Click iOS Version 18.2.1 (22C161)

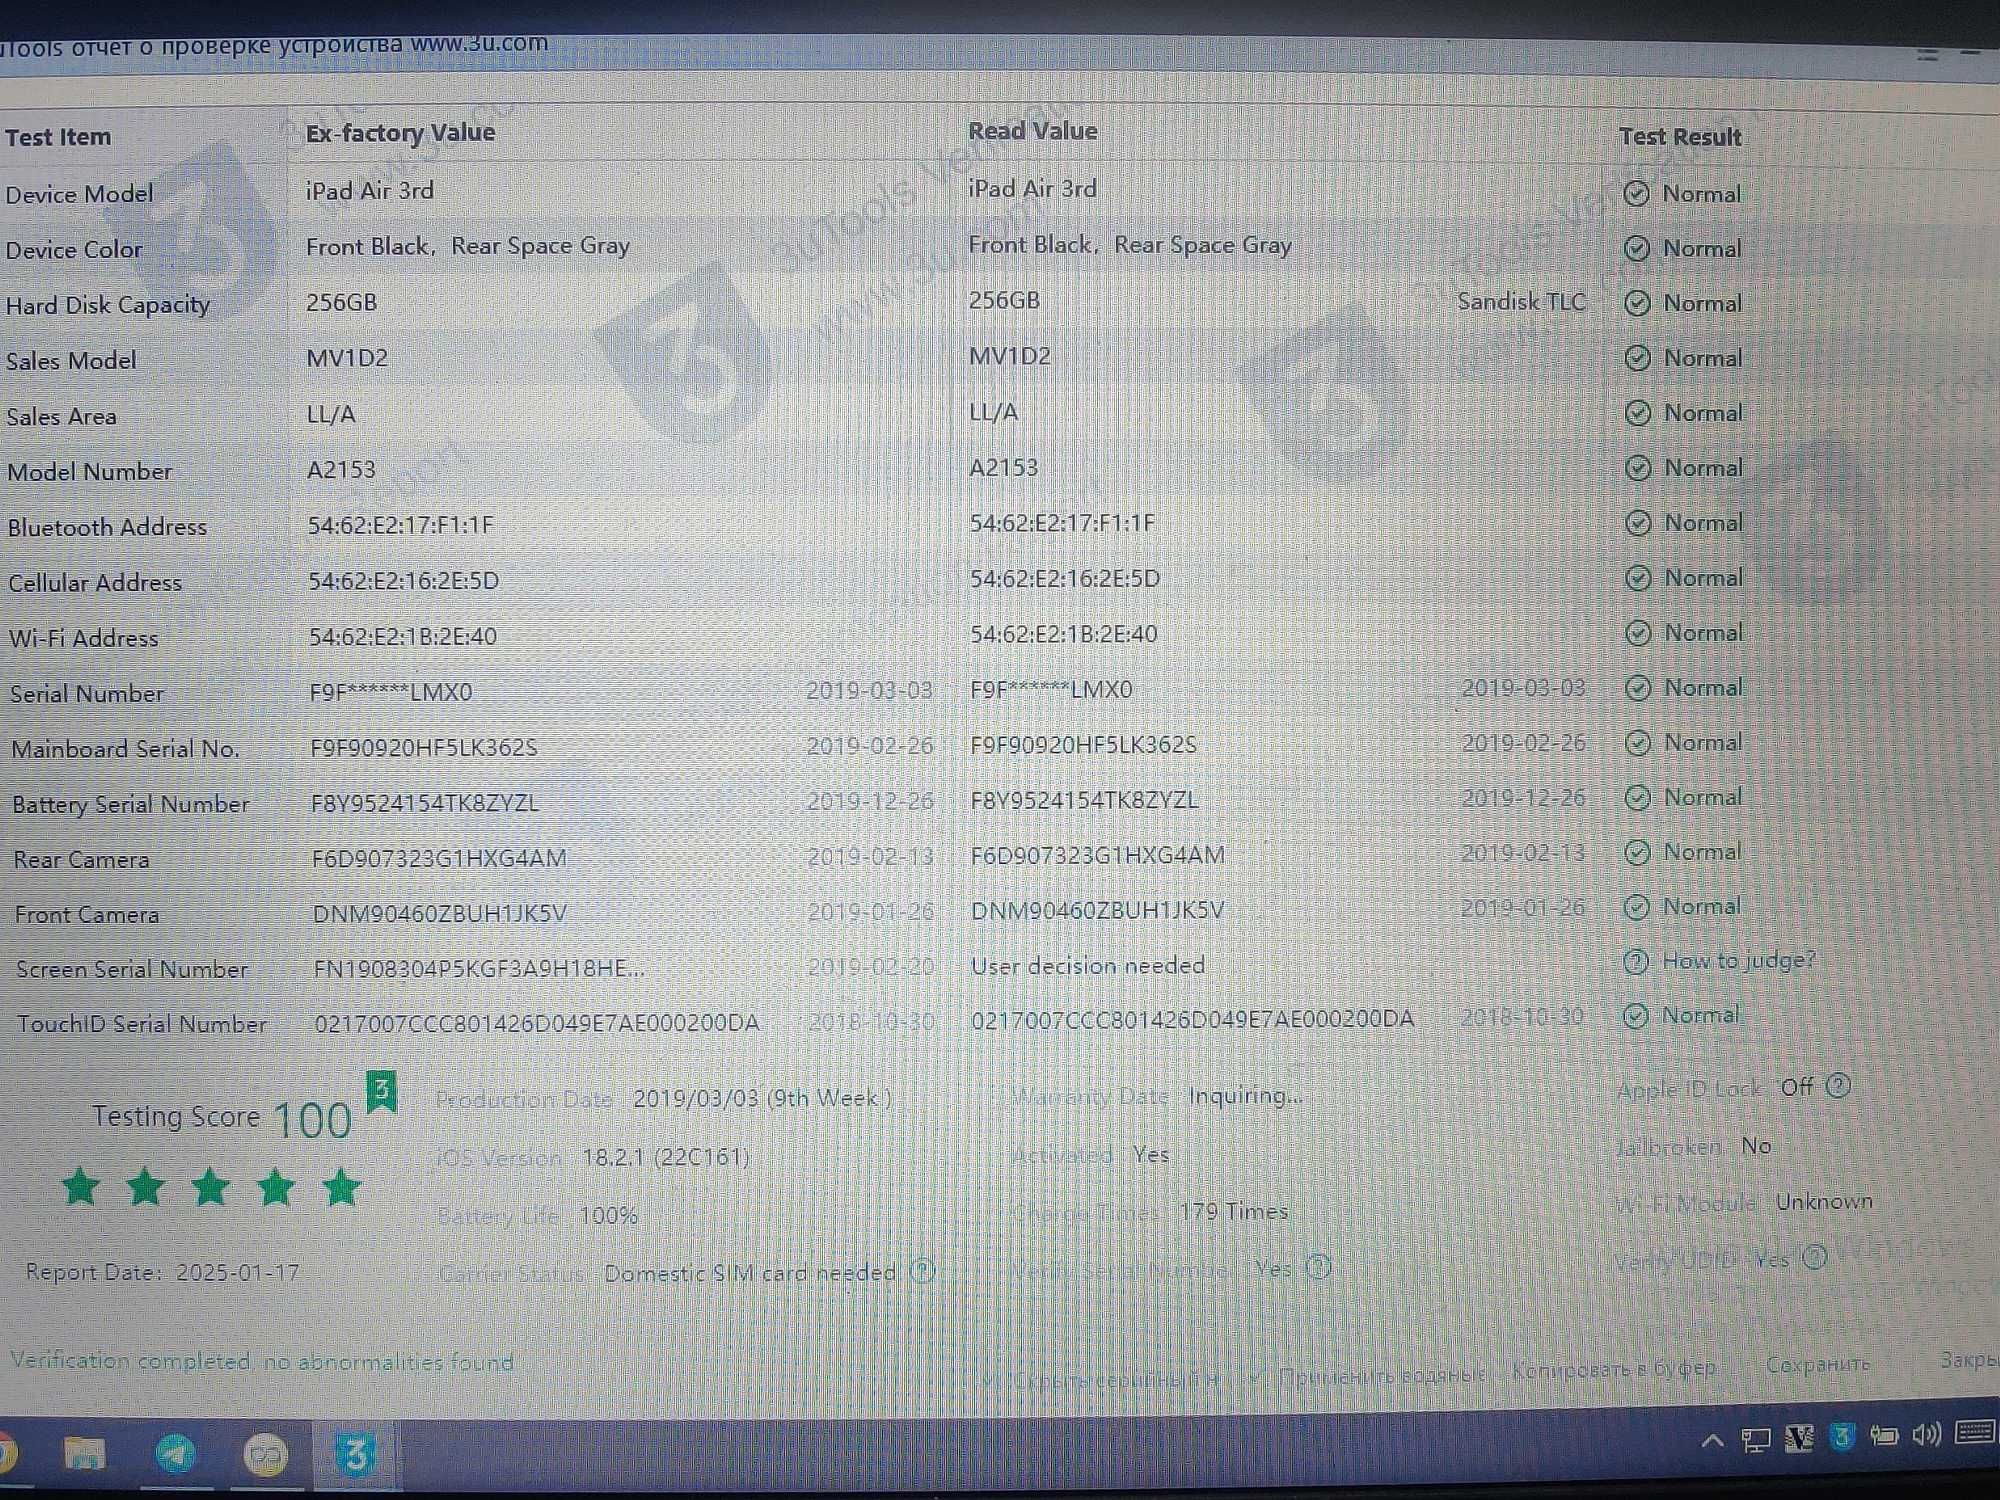(x=665, y=1157)
